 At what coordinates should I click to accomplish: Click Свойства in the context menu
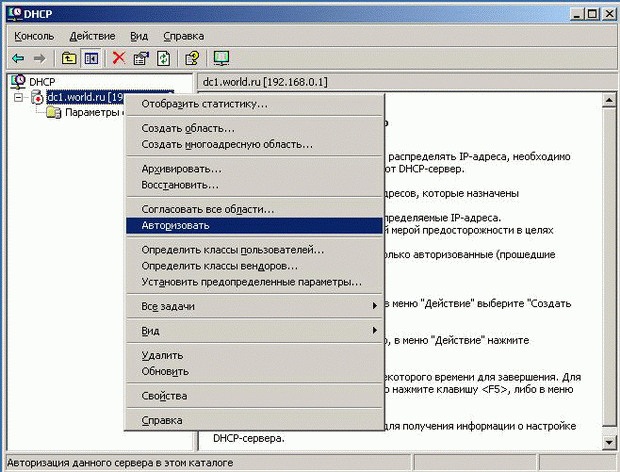[164, 396]
